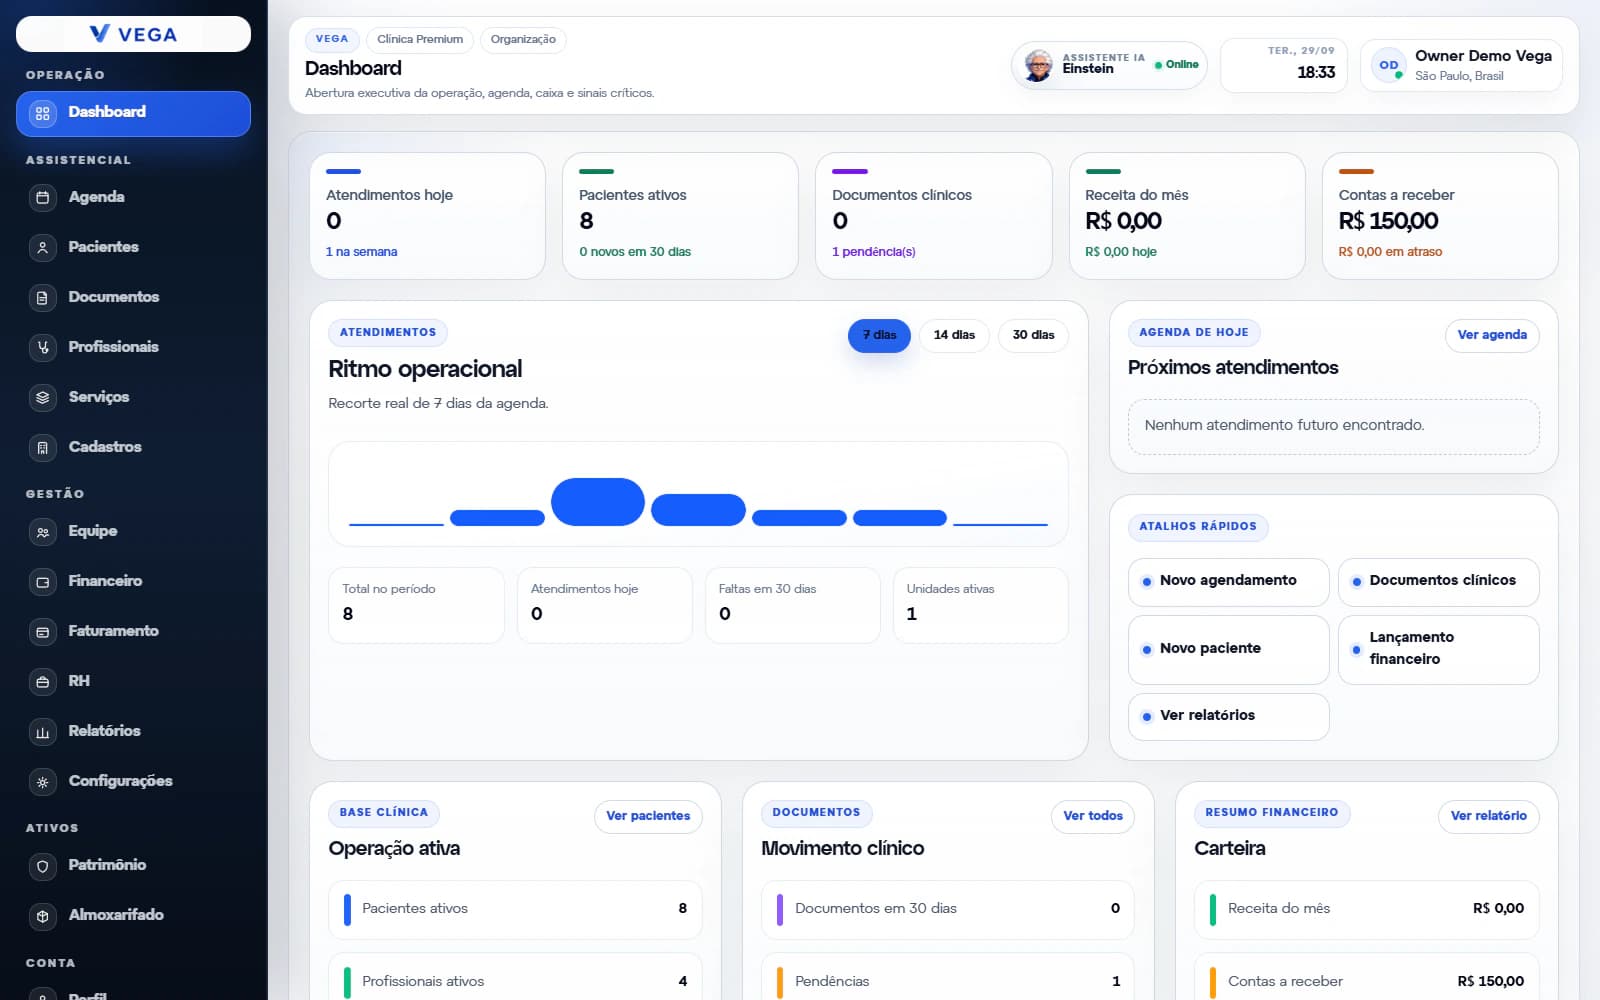
Task: Click the Ver pacientes button
Action: point(648,816)
